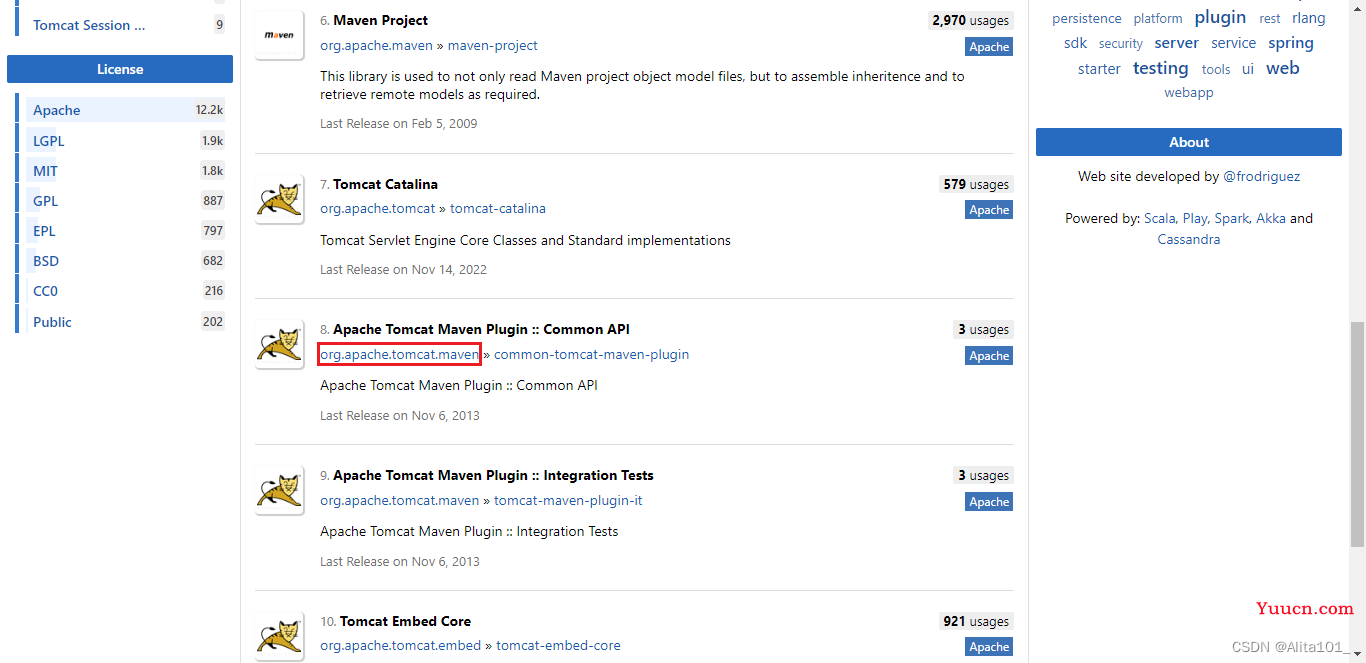Click the Common API Tomcat logo thumbnail
The image size is (1366, 663).
pyautogui.click(x=279, y=345)
